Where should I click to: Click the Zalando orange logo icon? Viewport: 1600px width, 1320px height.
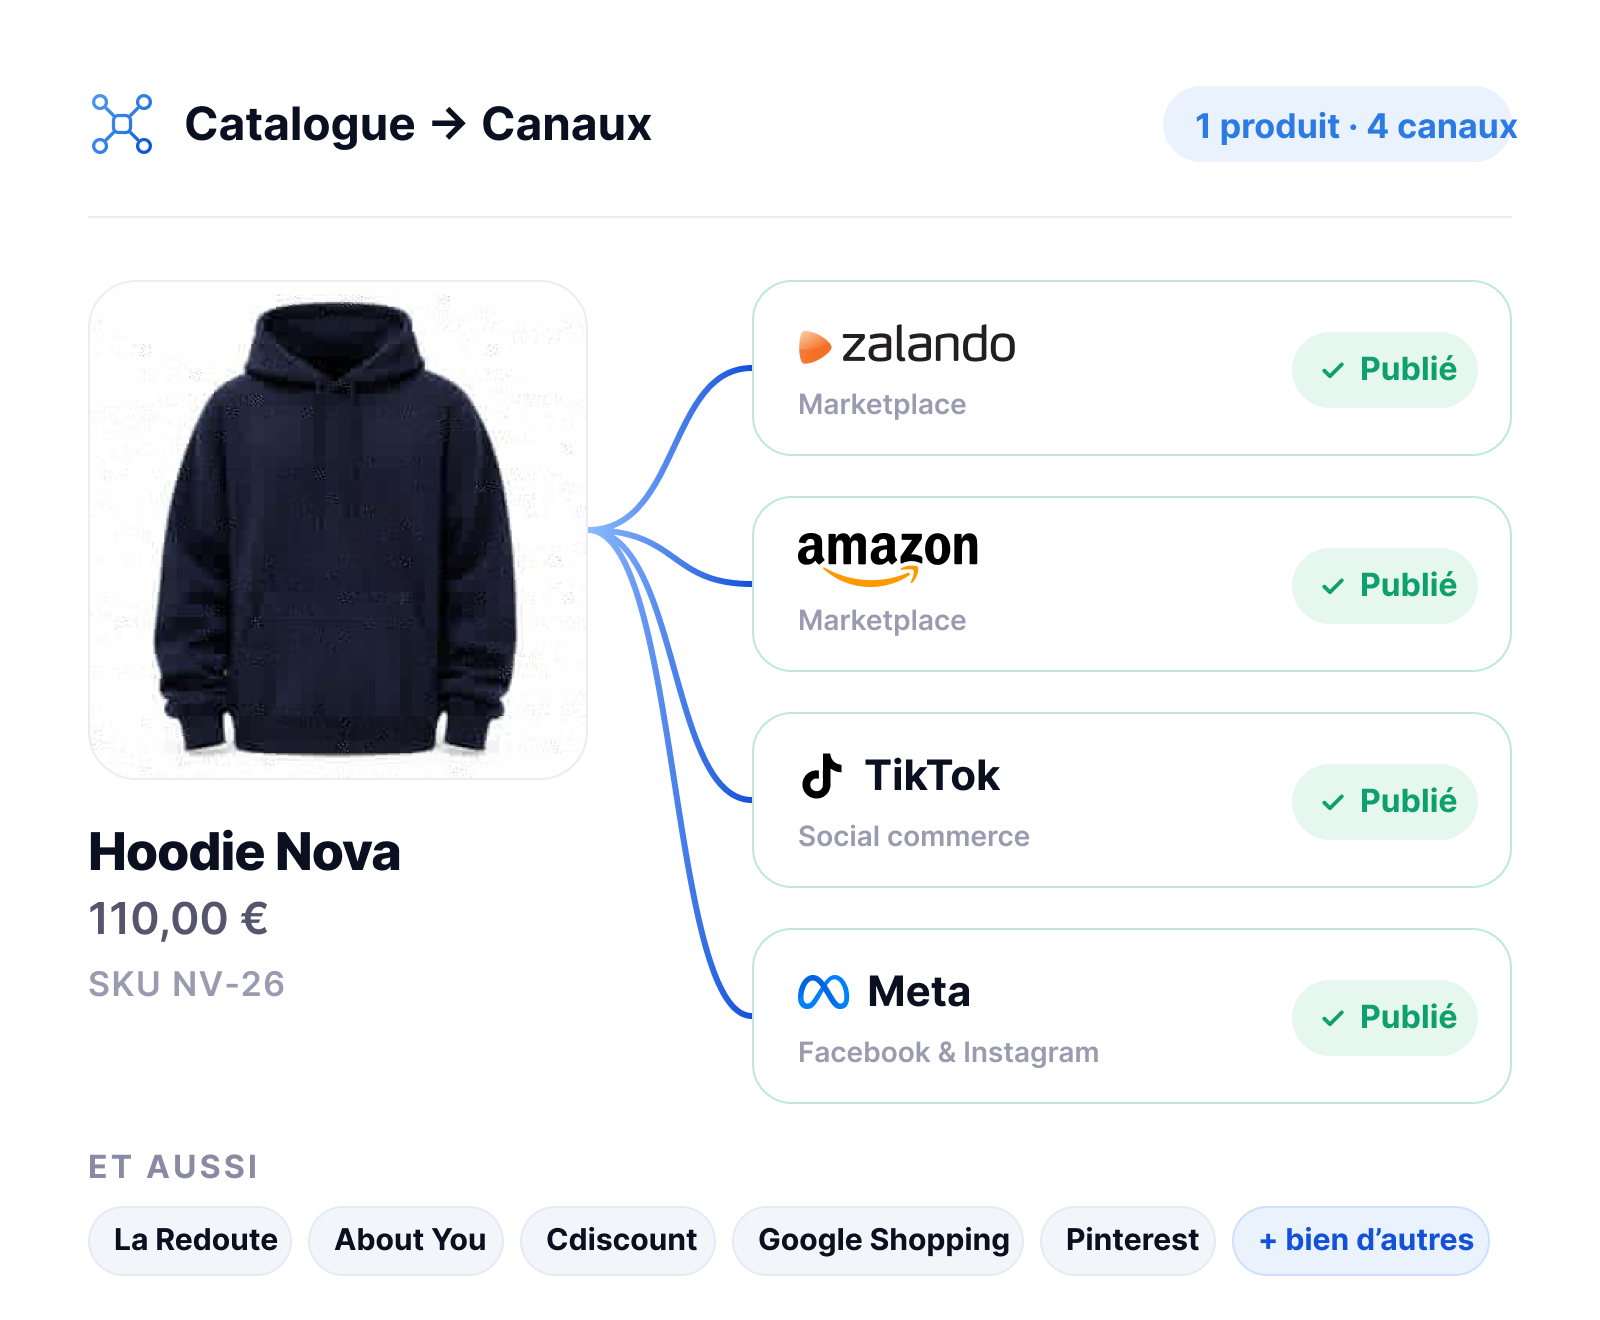tap(815, 347)
